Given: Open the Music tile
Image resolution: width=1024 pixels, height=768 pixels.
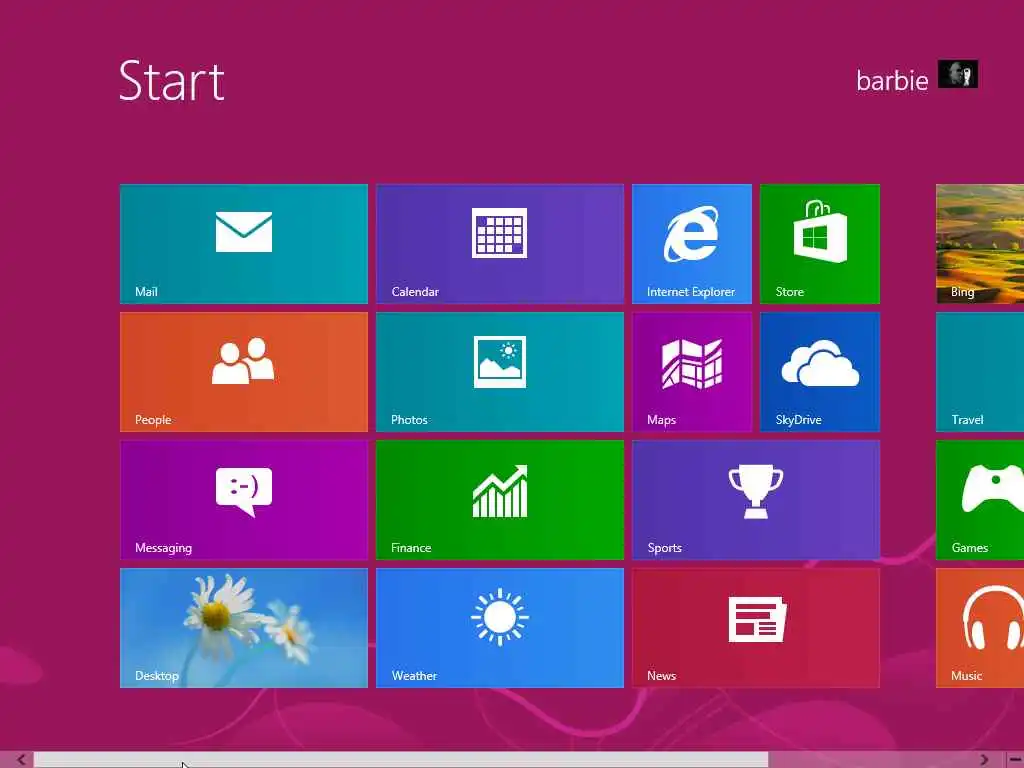Looking at the screenshot, I should click(980, 628).
